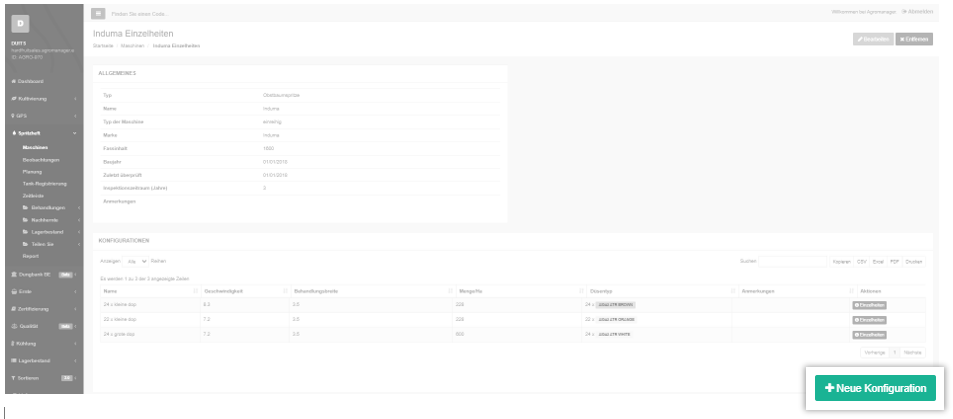Sort the table by the Geschwindigkeit column

click(x=246, y=291)
